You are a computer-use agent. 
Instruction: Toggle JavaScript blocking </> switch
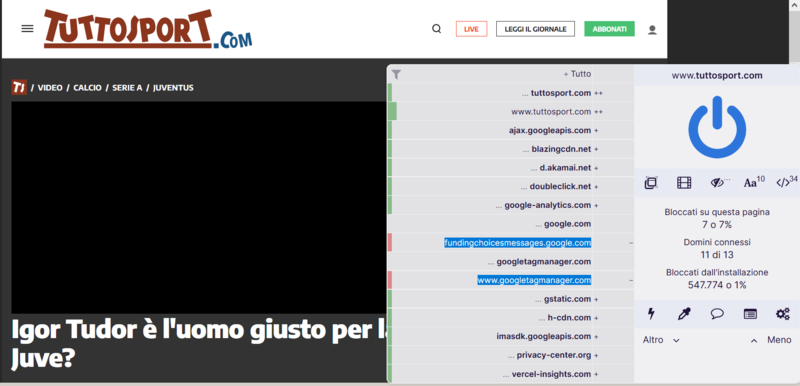coord(786,183)
